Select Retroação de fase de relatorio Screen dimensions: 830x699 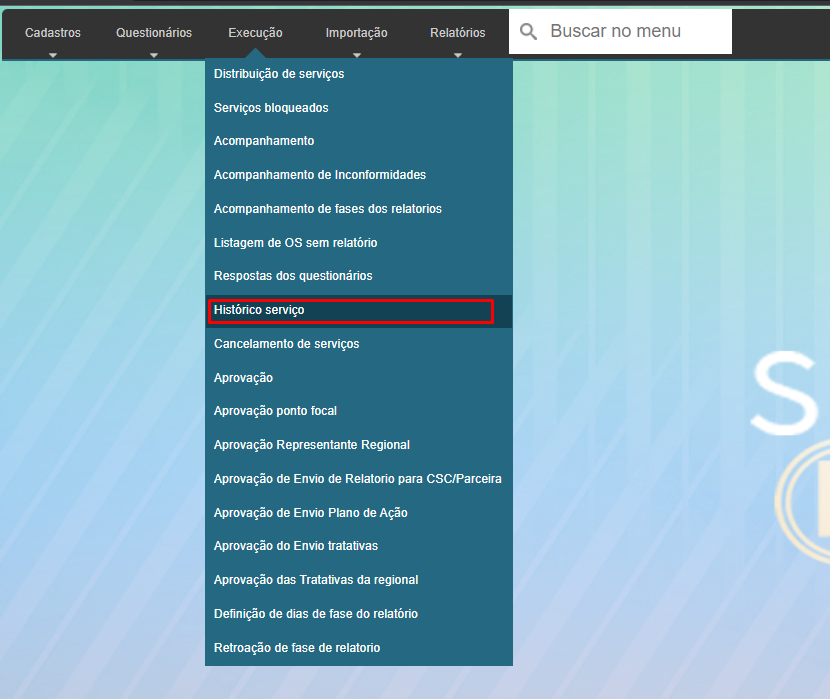coord(297,648)
